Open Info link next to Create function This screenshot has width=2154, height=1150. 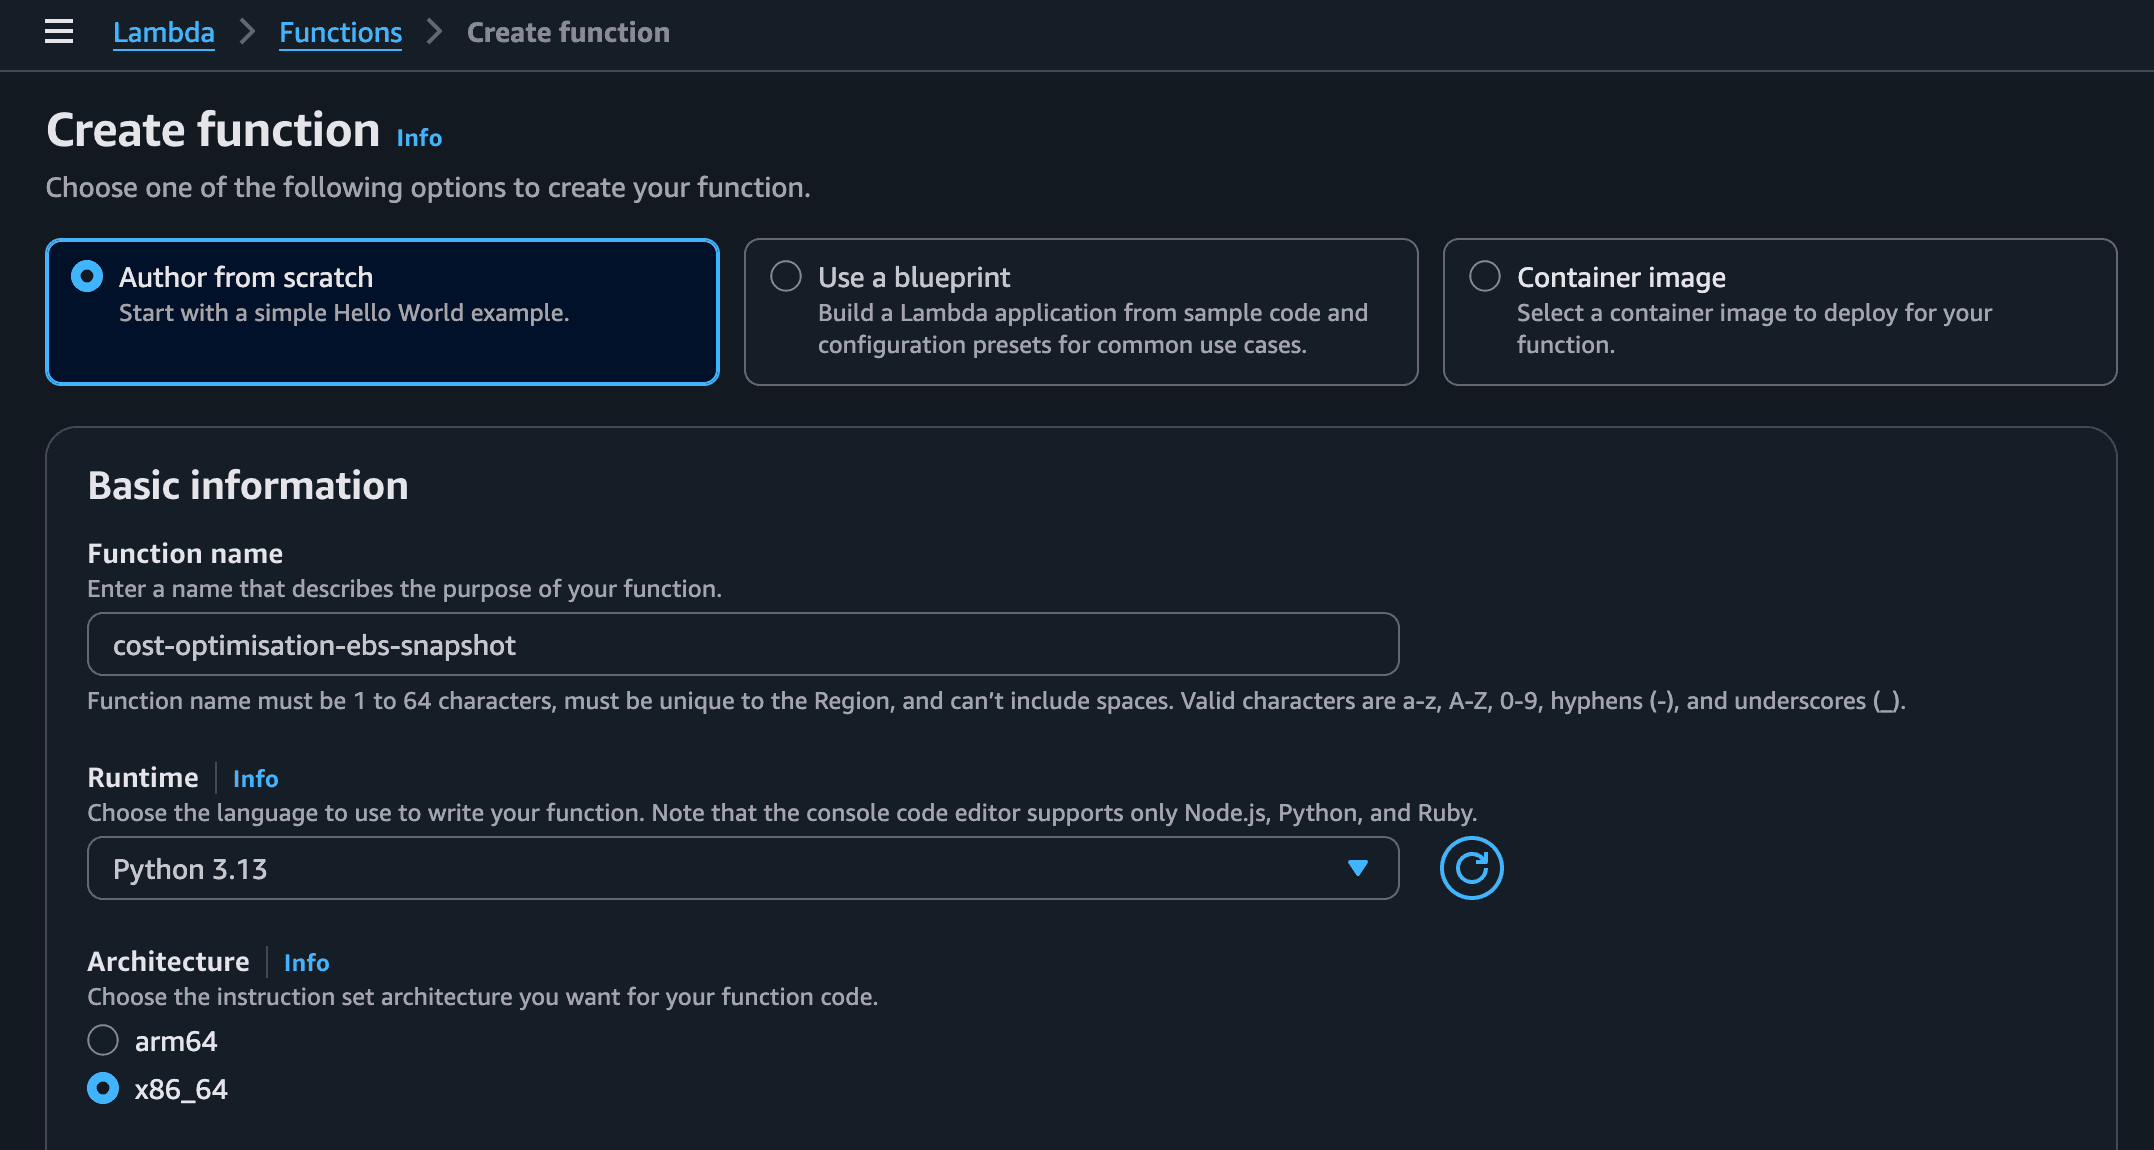coord(419,138)
